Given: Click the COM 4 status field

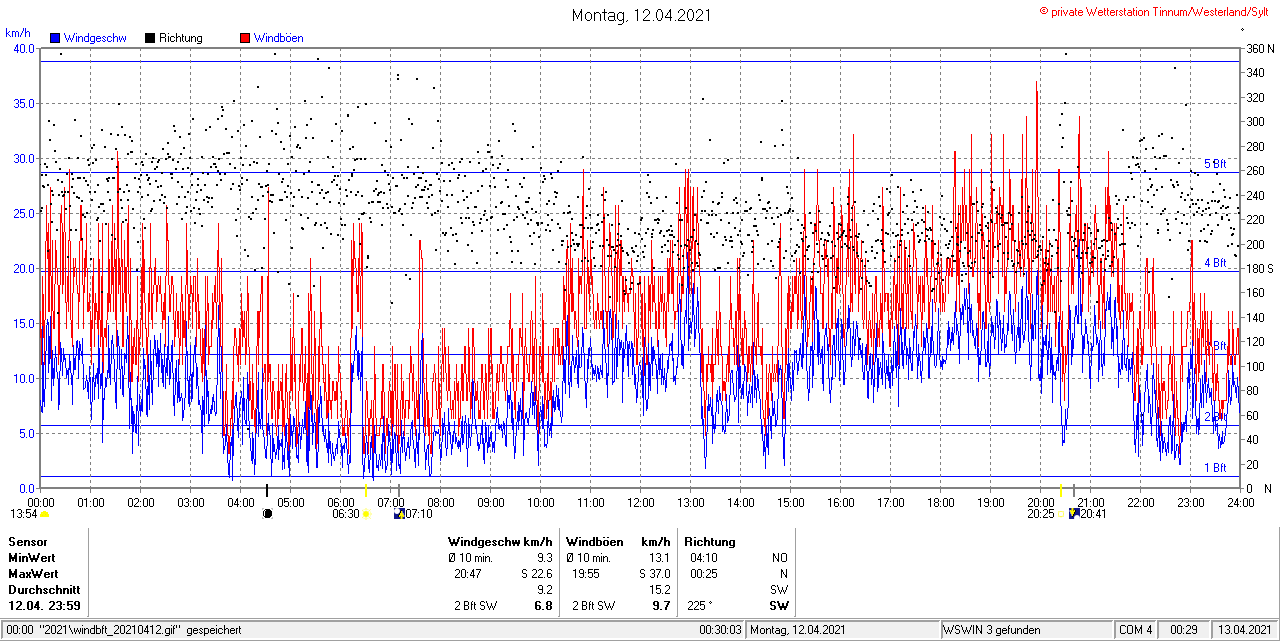Looking at the screenshot, I should pos(1136,630).
